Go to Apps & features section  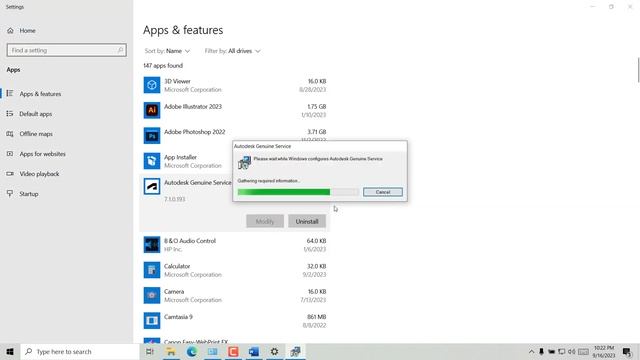40,94
